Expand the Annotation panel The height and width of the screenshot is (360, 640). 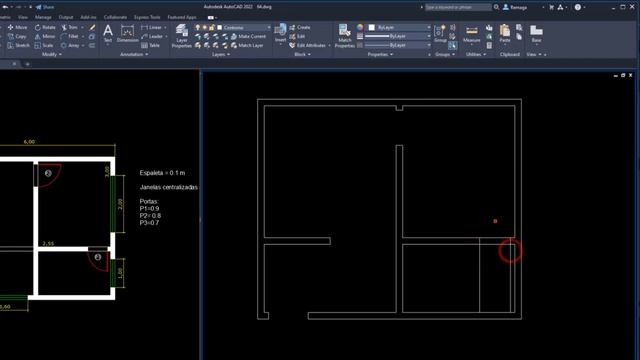(134, 54)
